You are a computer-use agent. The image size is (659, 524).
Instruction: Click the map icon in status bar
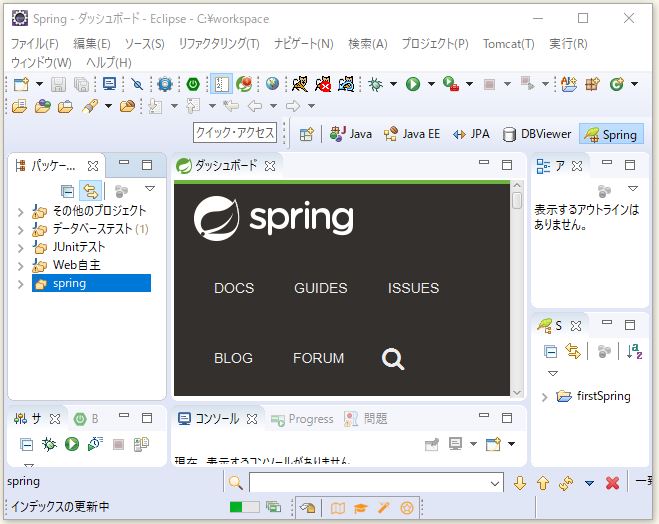tap(337, 508)
